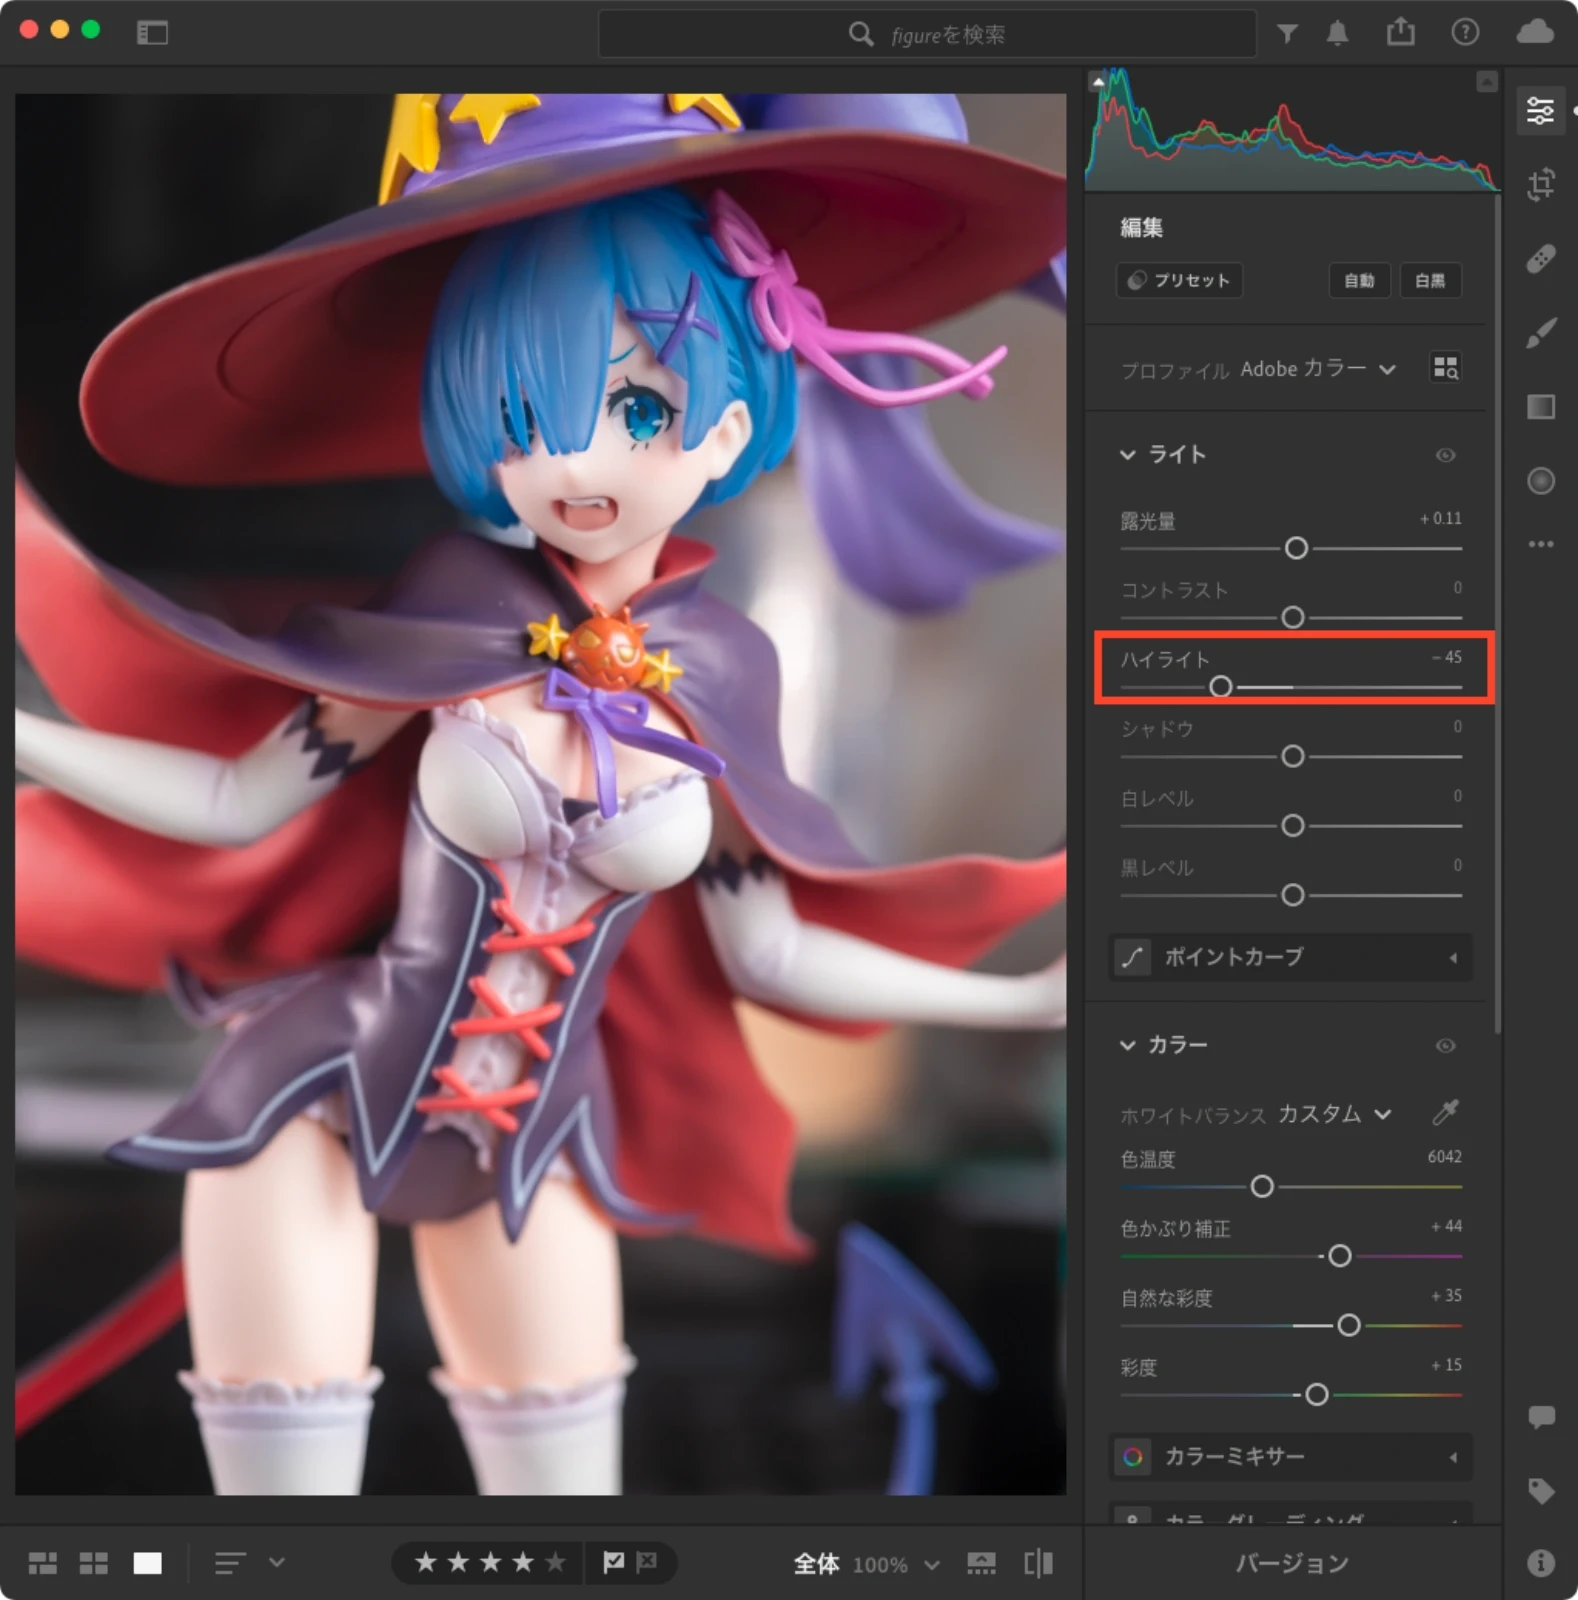Click the ハイライト slider handle
Viewport: 1578px width, 1600px height.
tap(1220, 687)
